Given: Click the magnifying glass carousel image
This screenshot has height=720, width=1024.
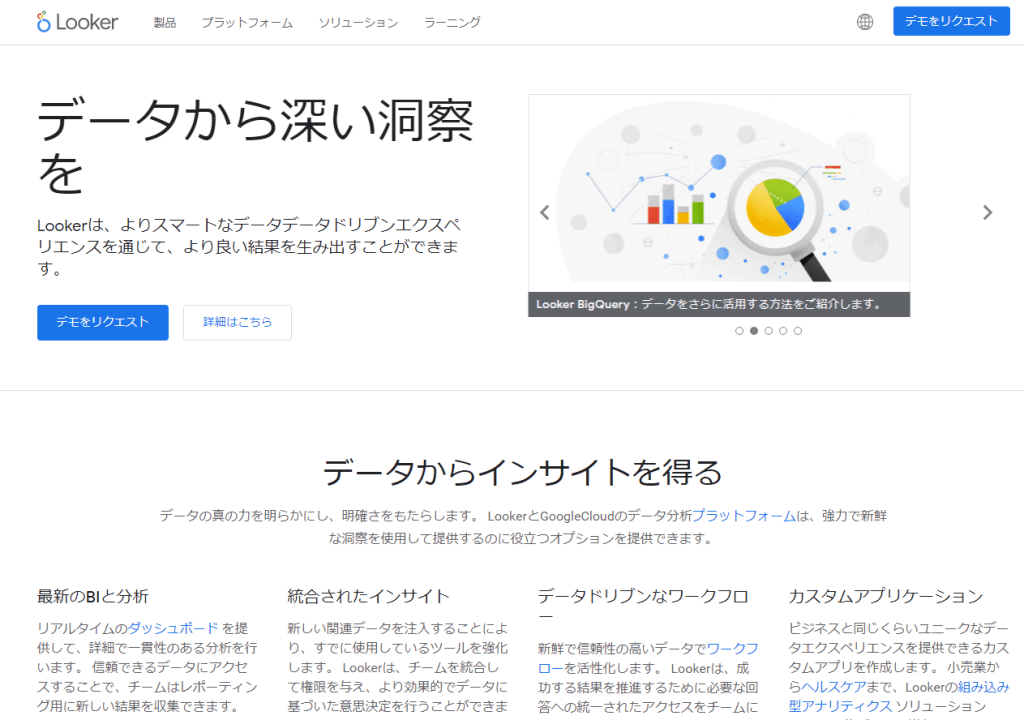Looking at the screenshot, I should 719,193.
